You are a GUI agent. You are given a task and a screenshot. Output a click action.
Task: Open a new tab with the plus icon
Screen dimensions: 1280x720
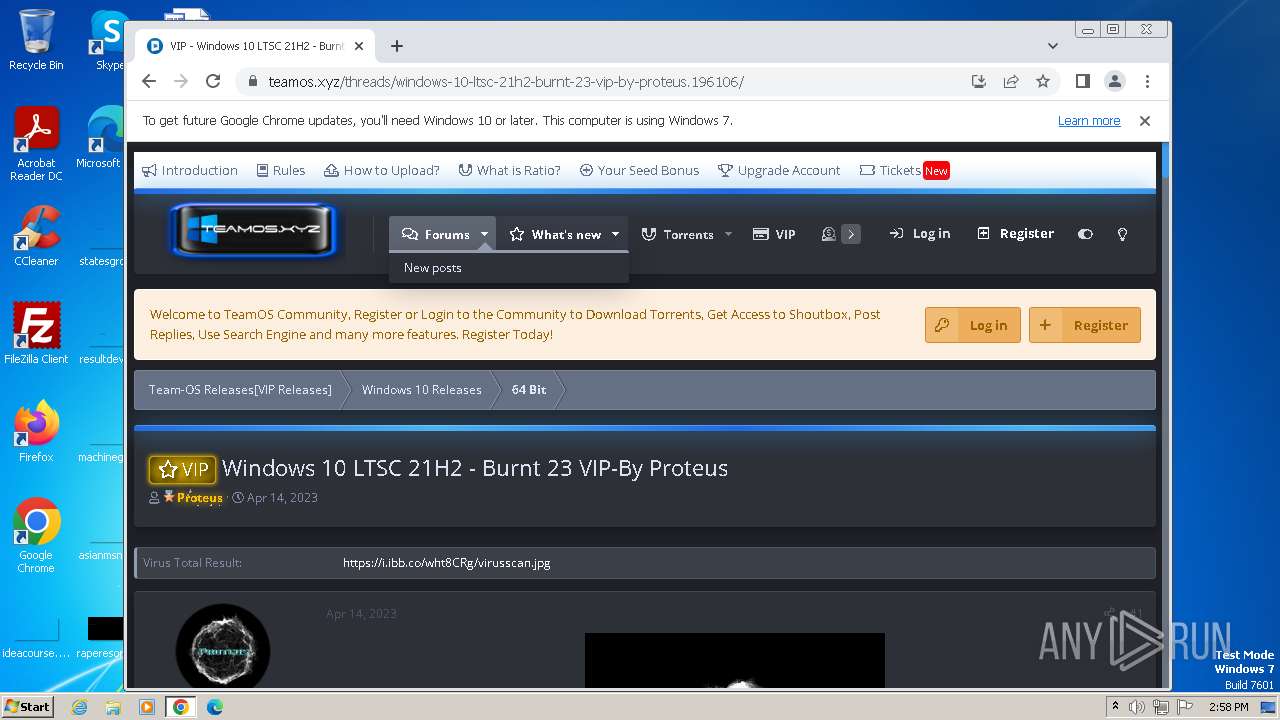397,46
